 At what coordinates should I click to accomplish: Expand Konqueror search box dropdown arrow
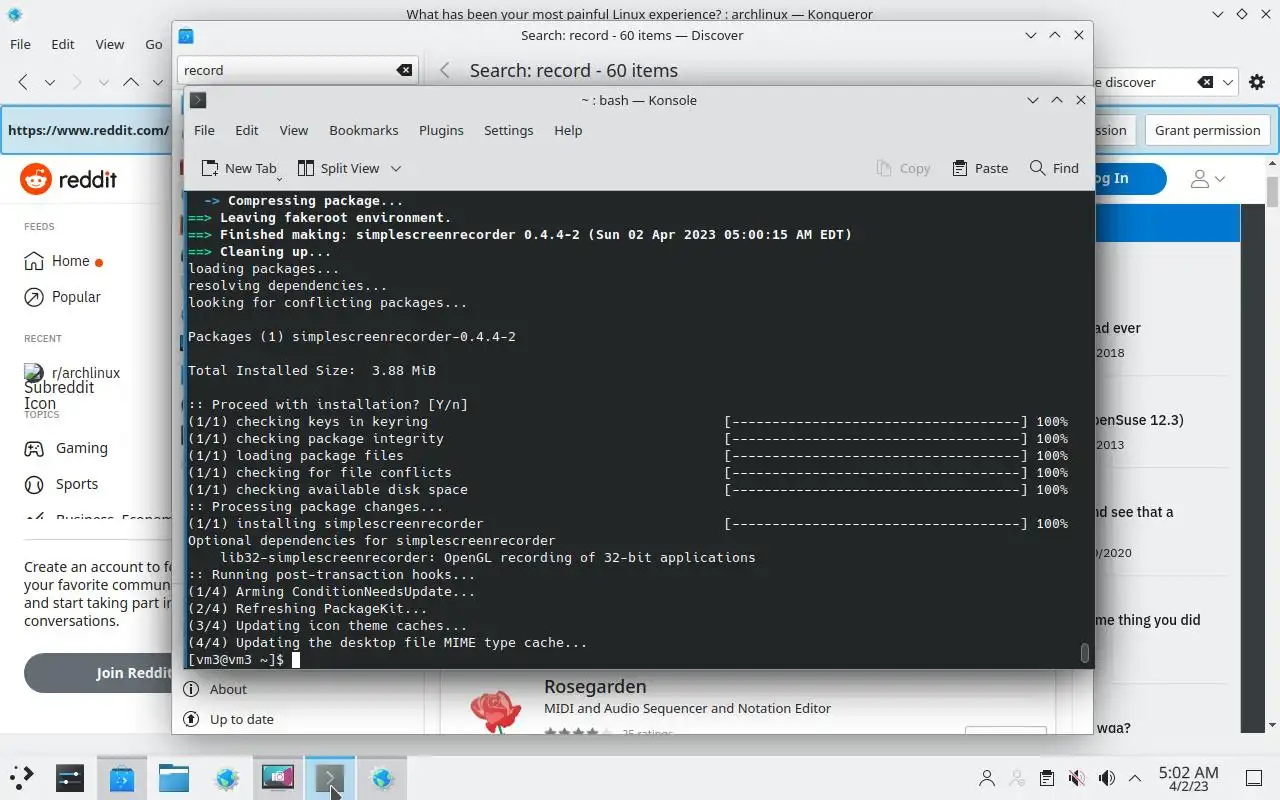pyautogui.click(x=1229, y=82)
